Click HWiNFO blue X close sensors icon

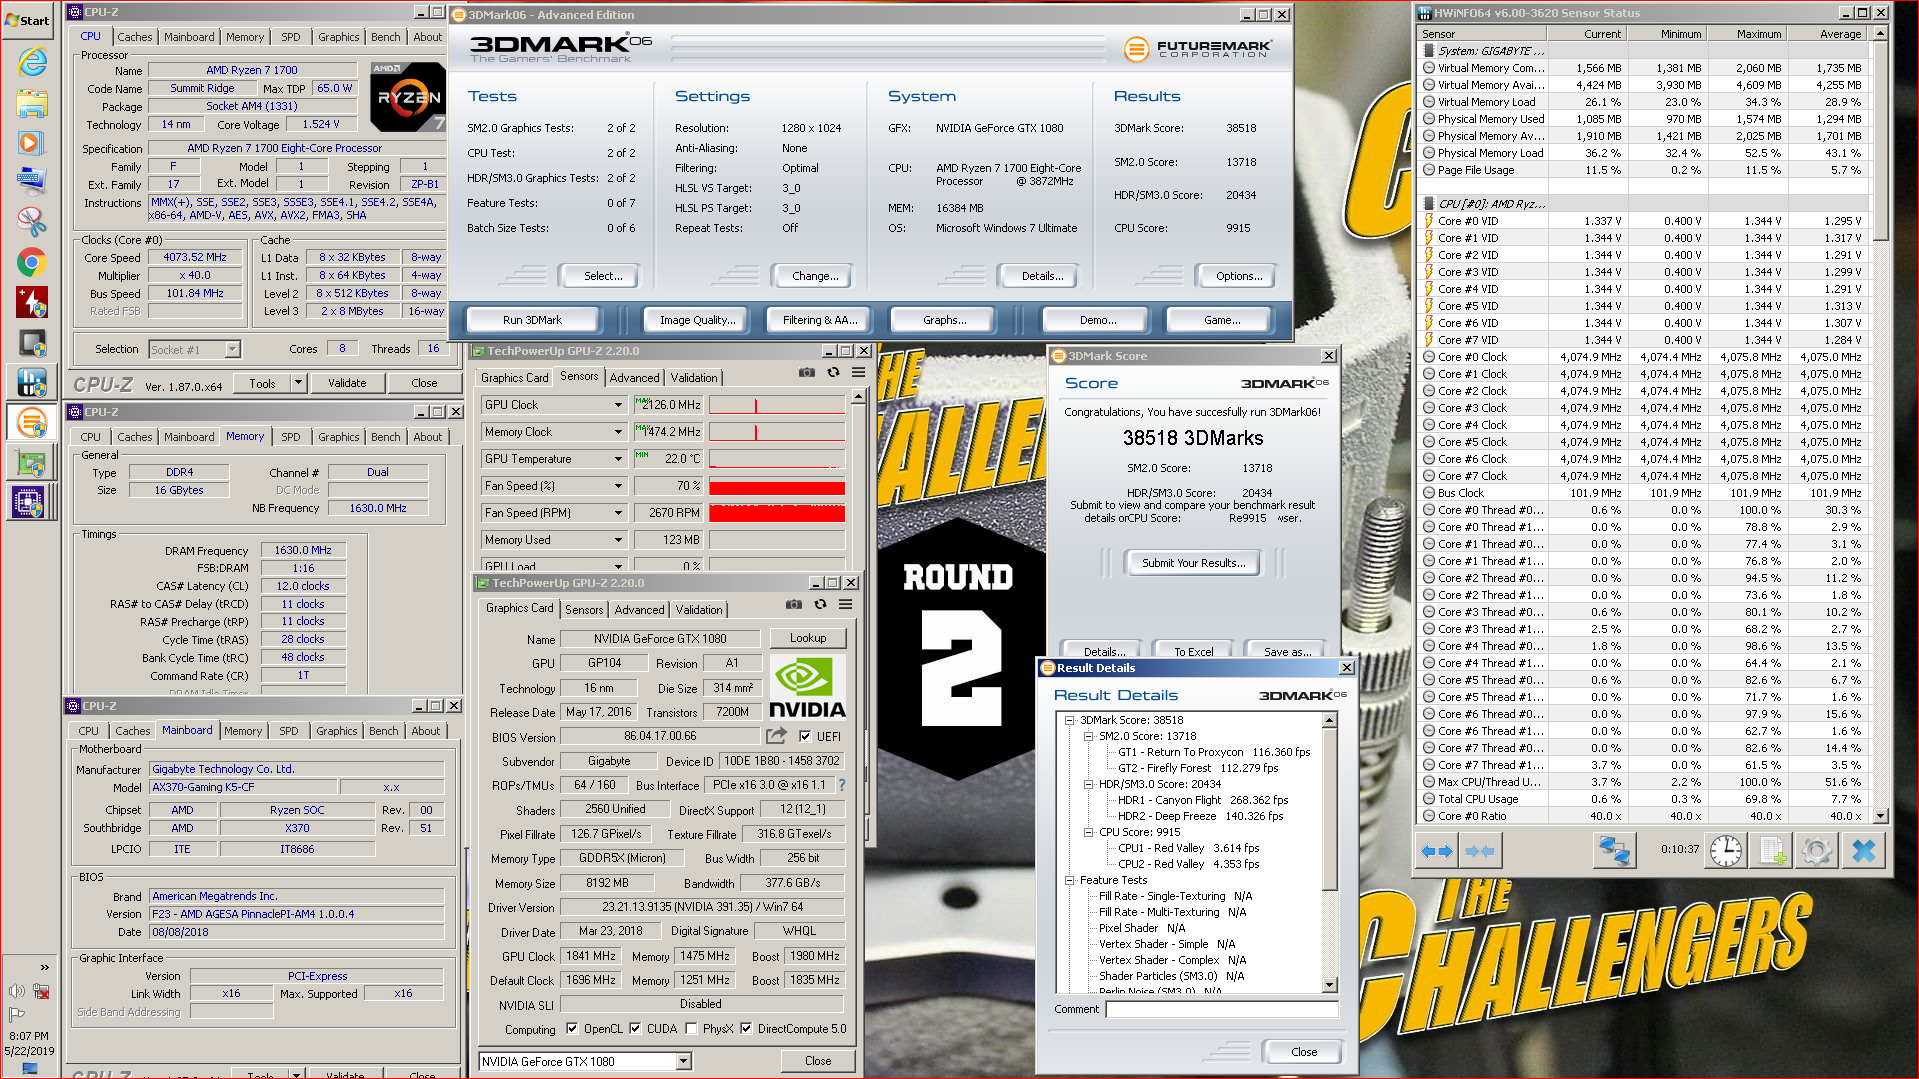[1864, 851]
